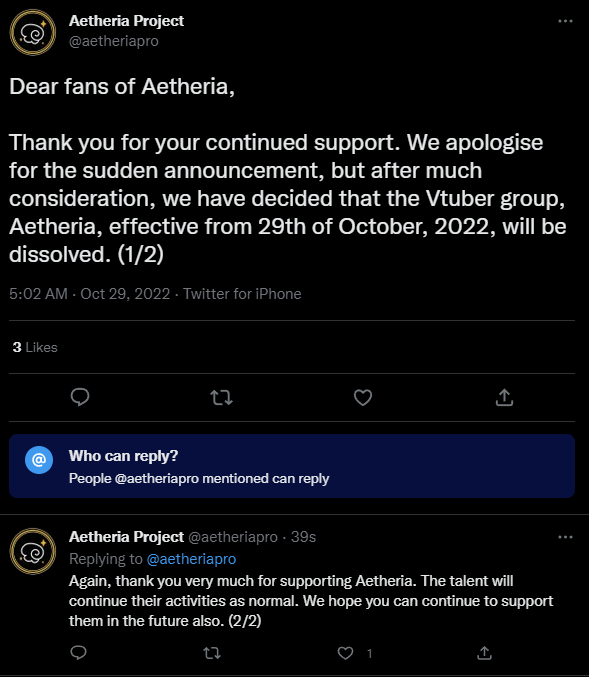Click the @aetheriapro handle under header name
The height and width of the screenshot is (677, 589).
[114, 41]
